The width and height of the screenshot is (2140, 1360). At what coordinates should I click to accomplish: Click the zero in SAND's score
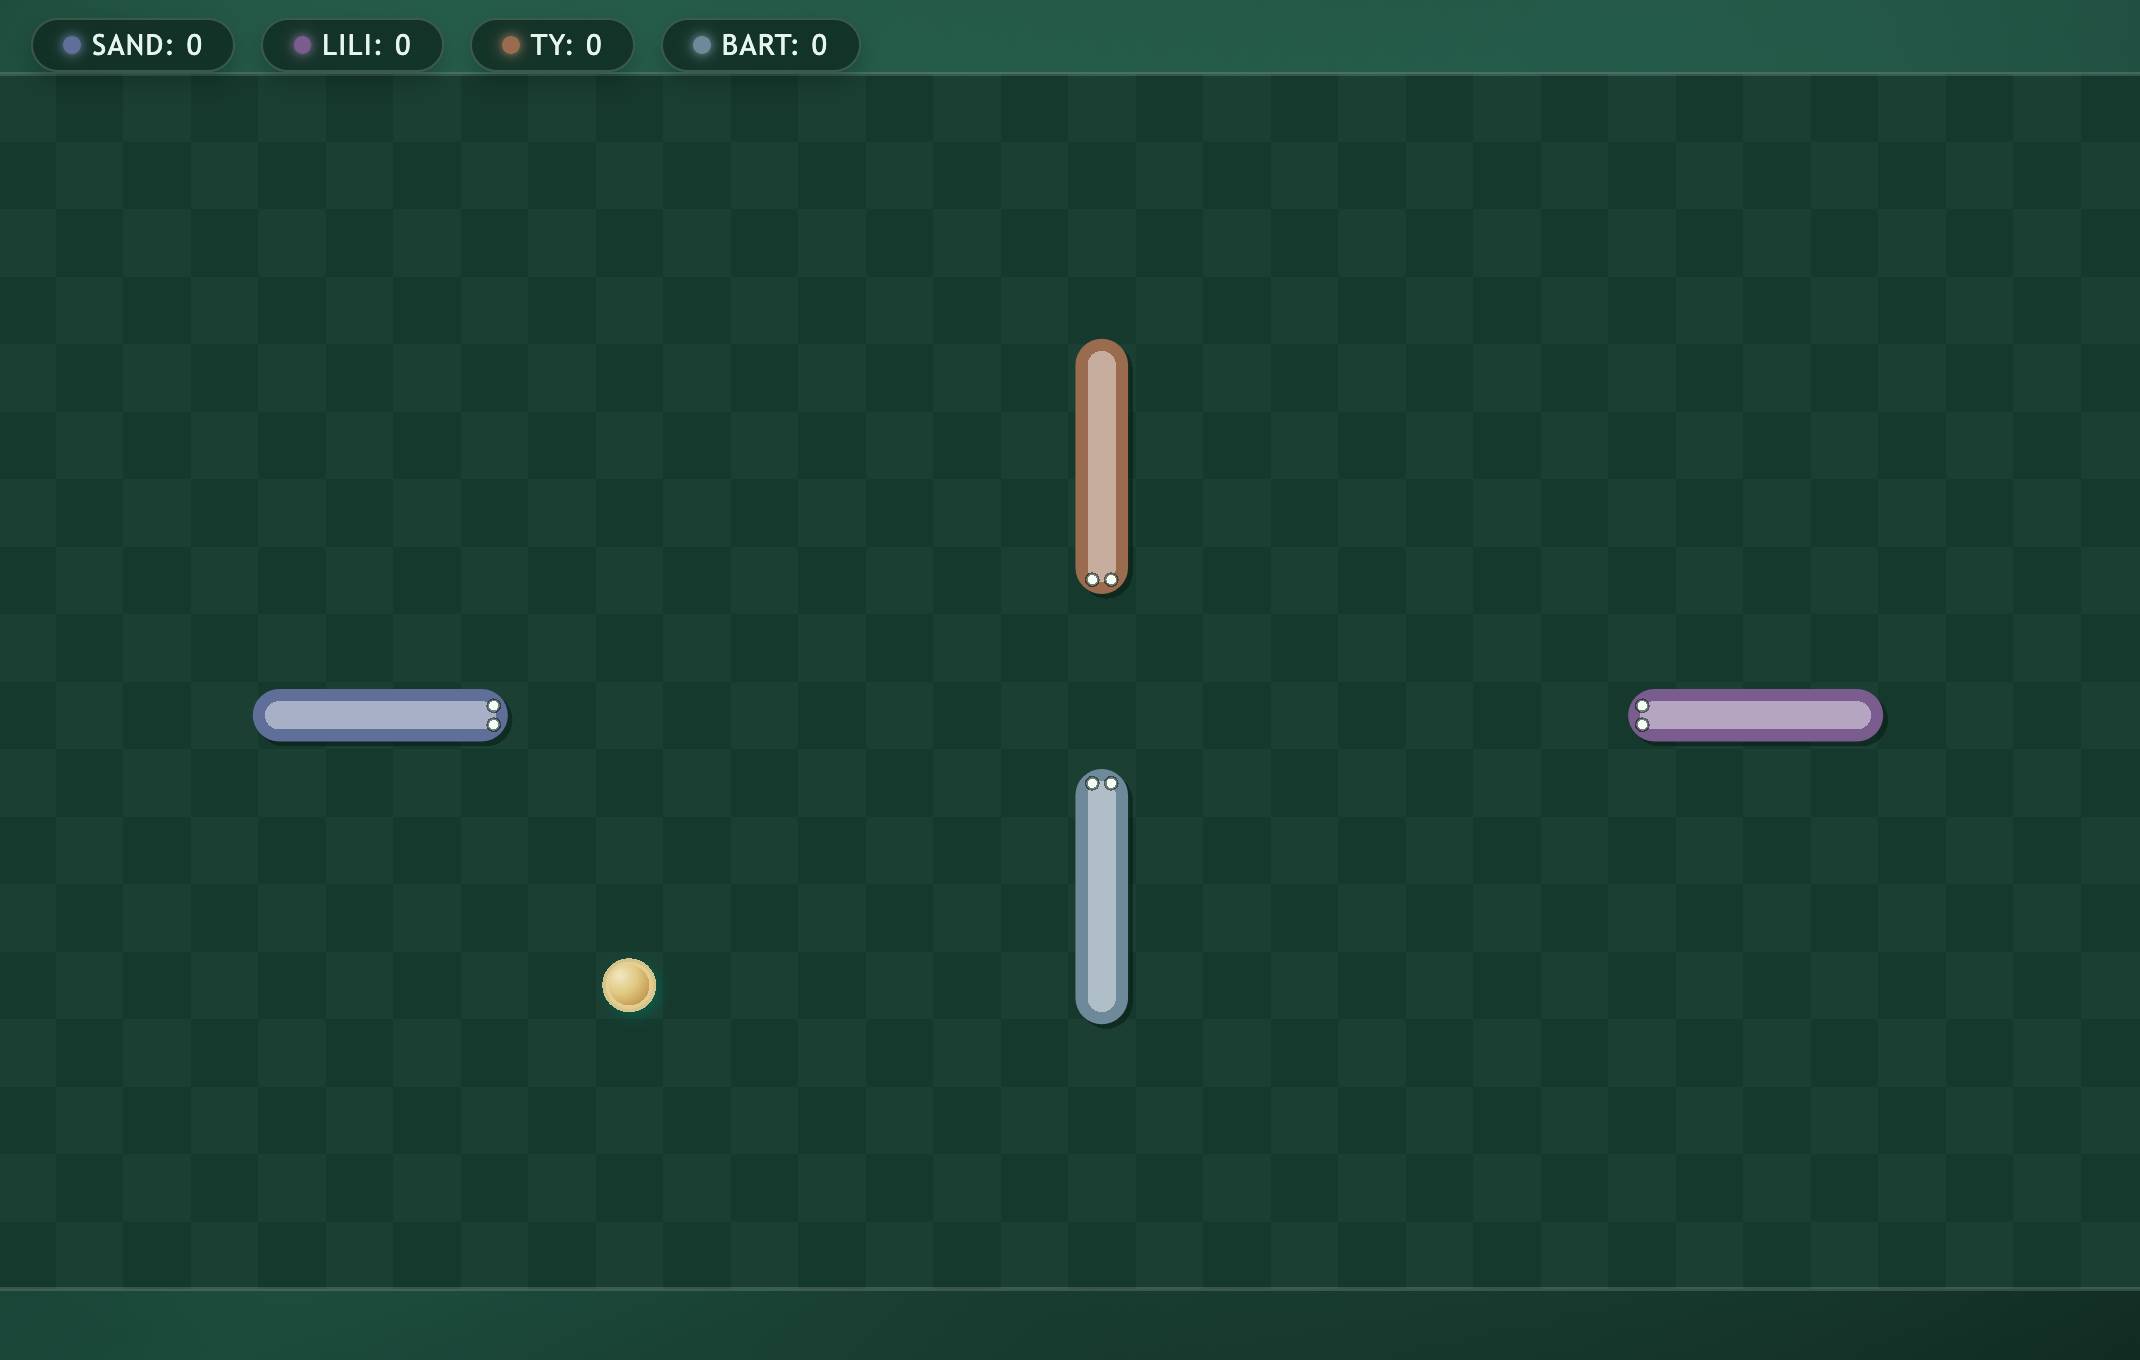point(192,44)
